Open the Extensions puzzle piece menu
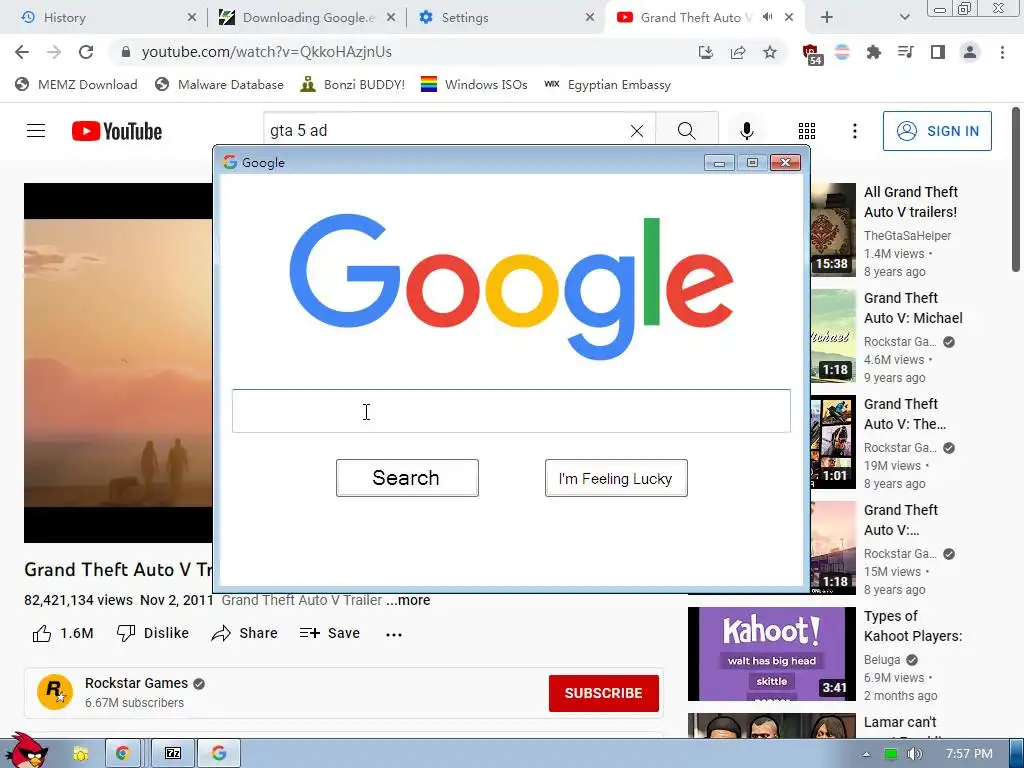 (x=873, y=52)
